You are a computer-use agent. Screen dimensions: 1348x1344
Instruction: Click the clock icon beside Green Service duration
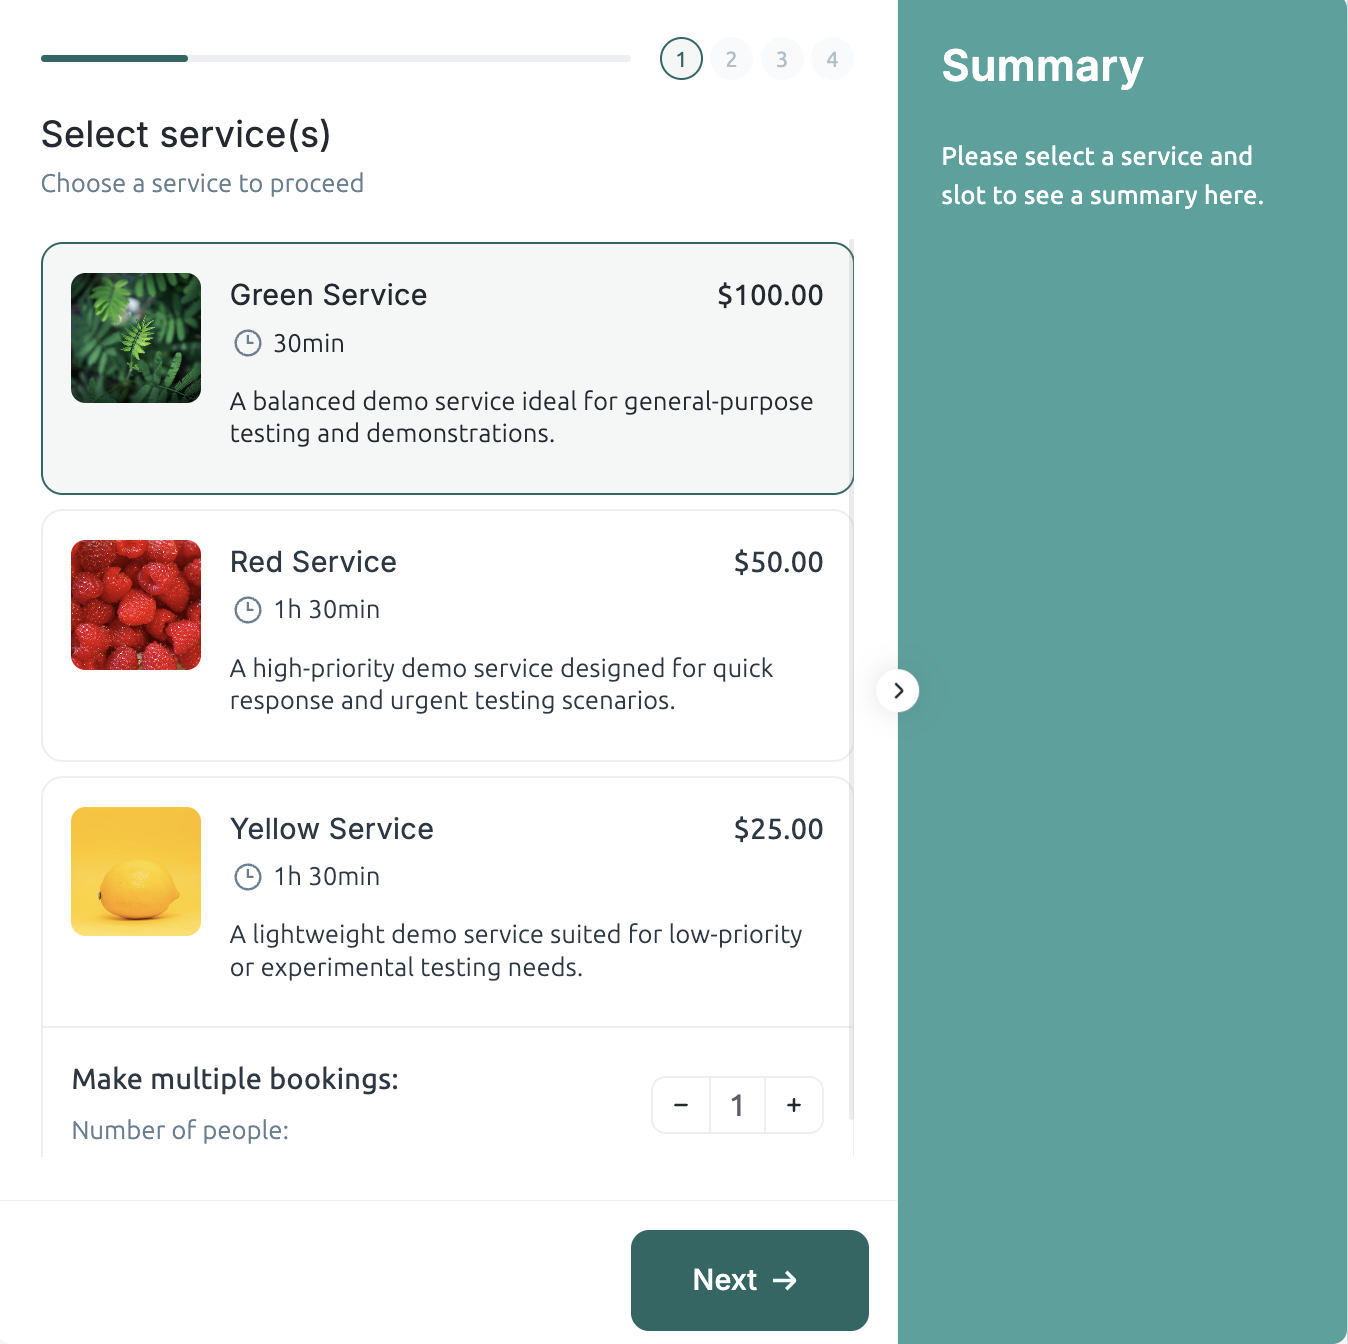click(248, 343)
